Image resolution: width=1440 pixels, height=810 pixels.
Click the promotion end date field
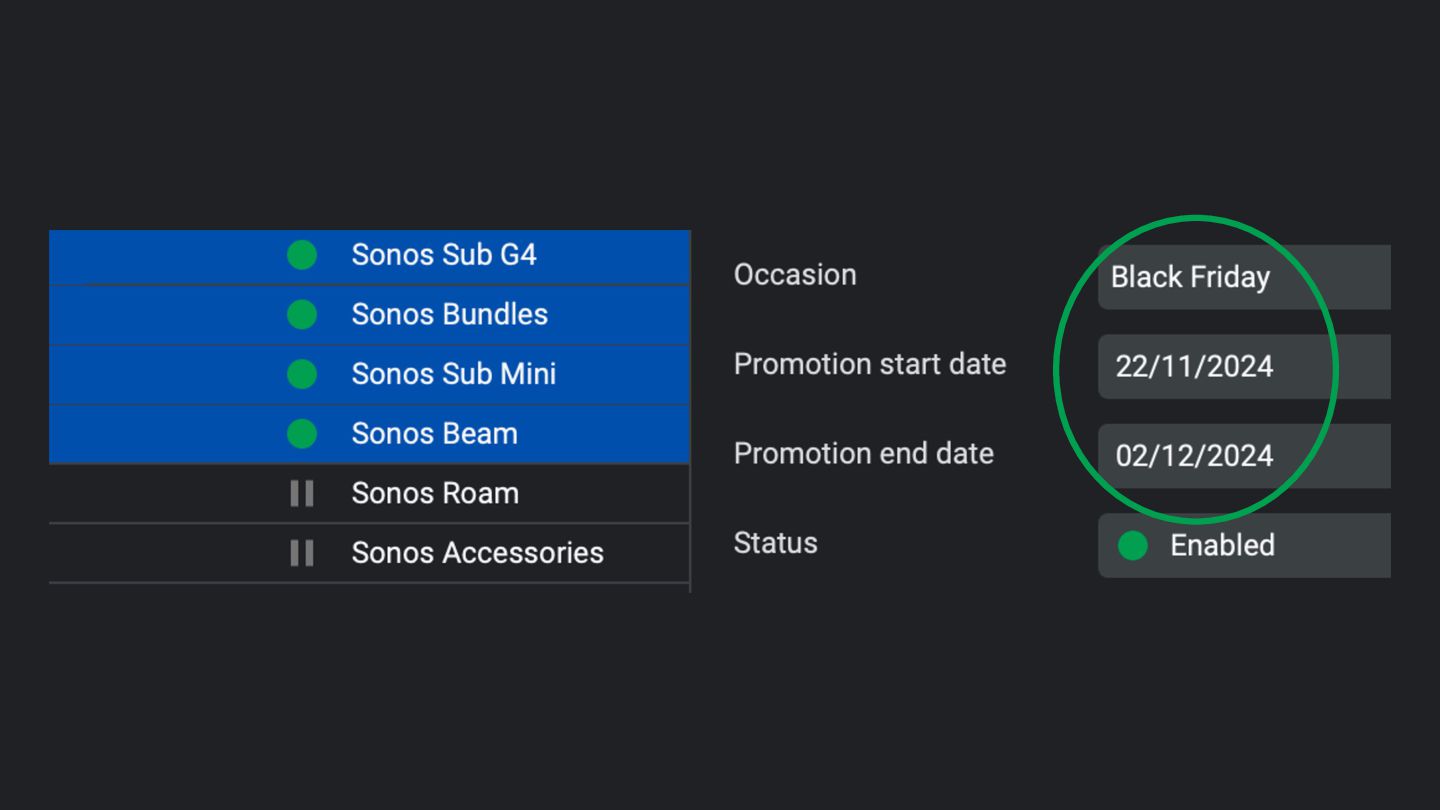tap(1243, 456)
